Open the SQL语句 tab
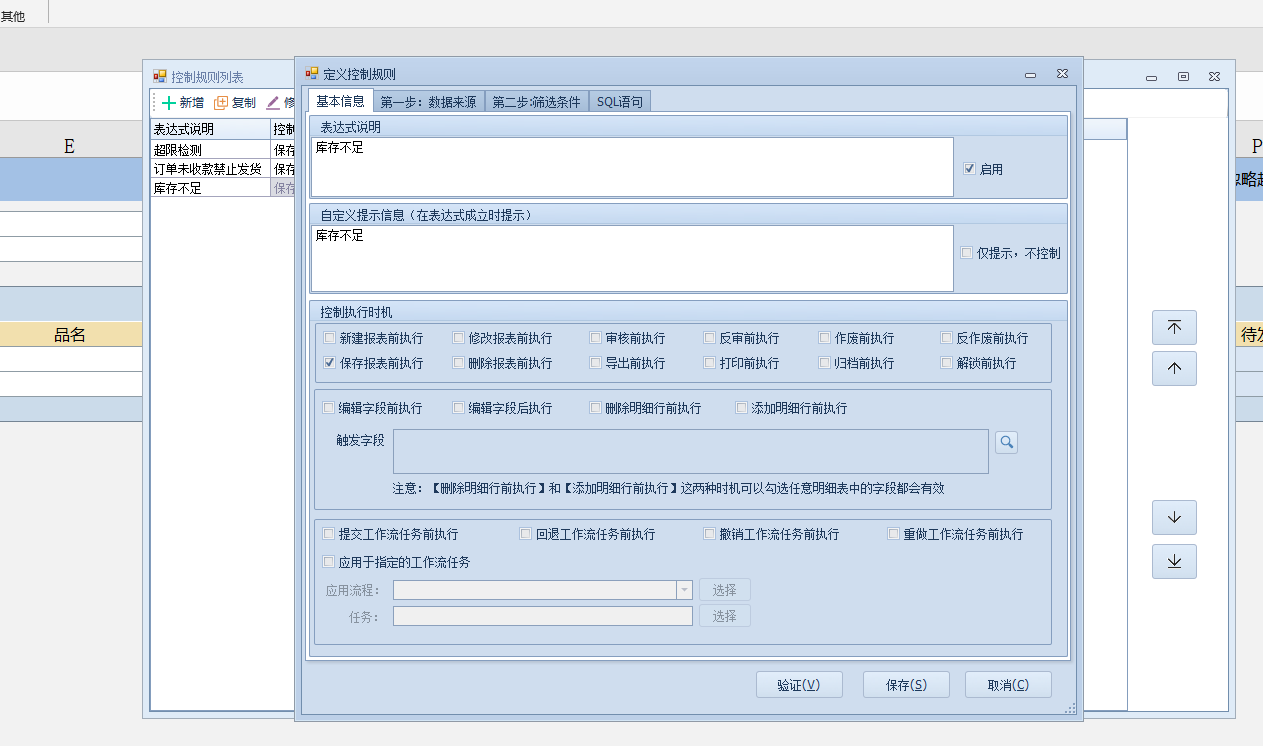Viewport: 1263px width, 746px height. tap(620, 102)
